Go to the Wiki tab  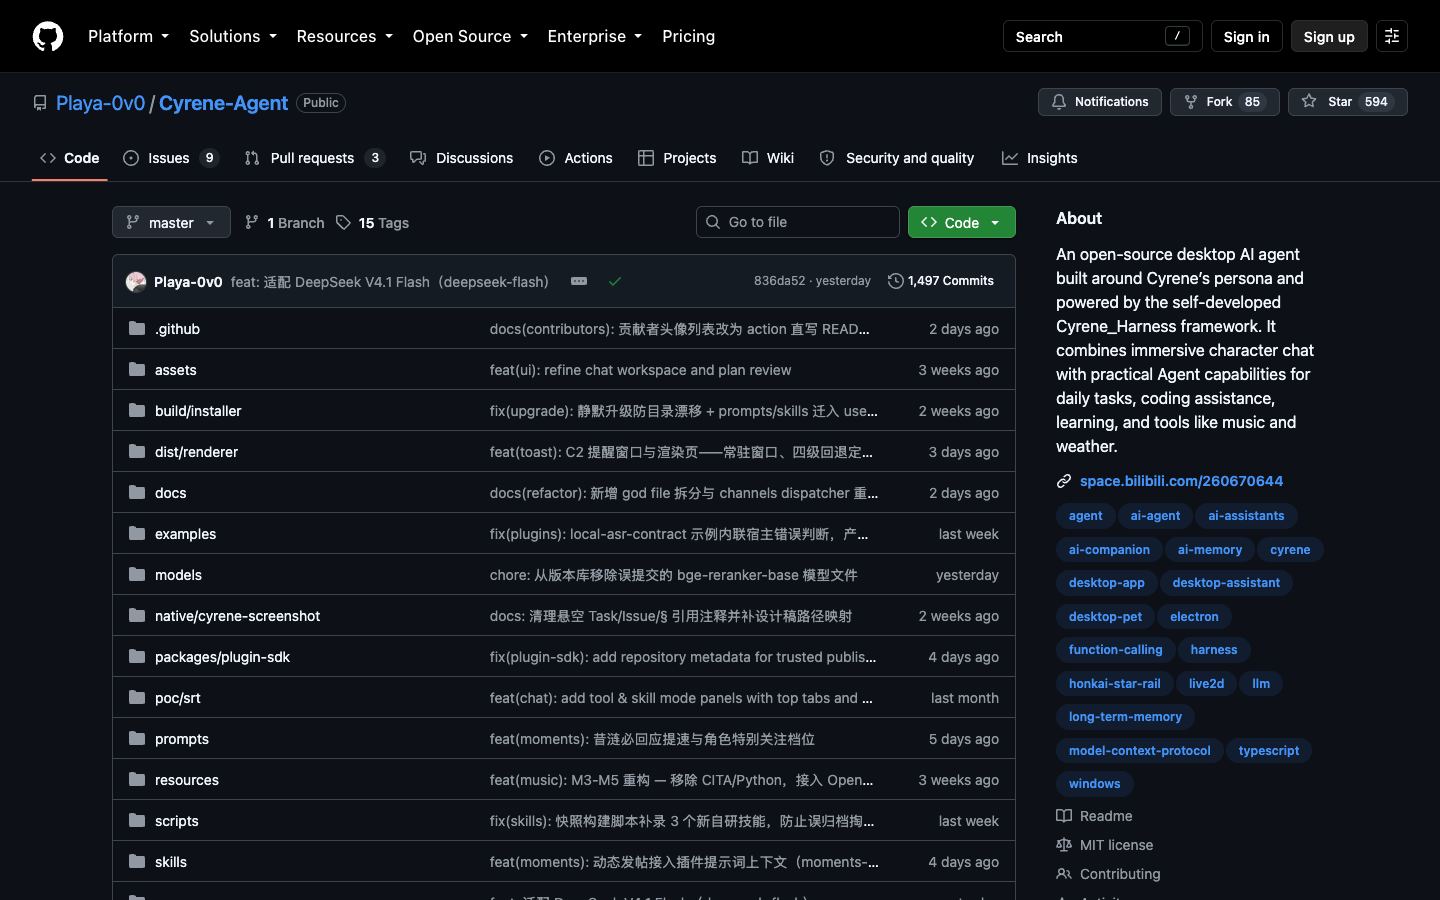768,158
